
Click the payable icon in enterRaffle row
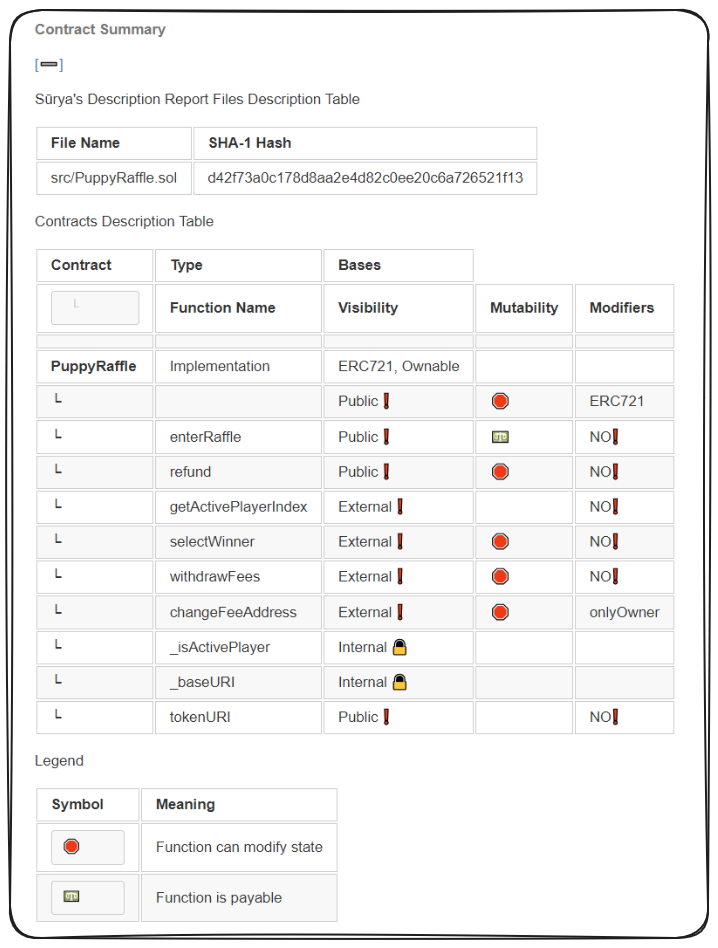500,437
